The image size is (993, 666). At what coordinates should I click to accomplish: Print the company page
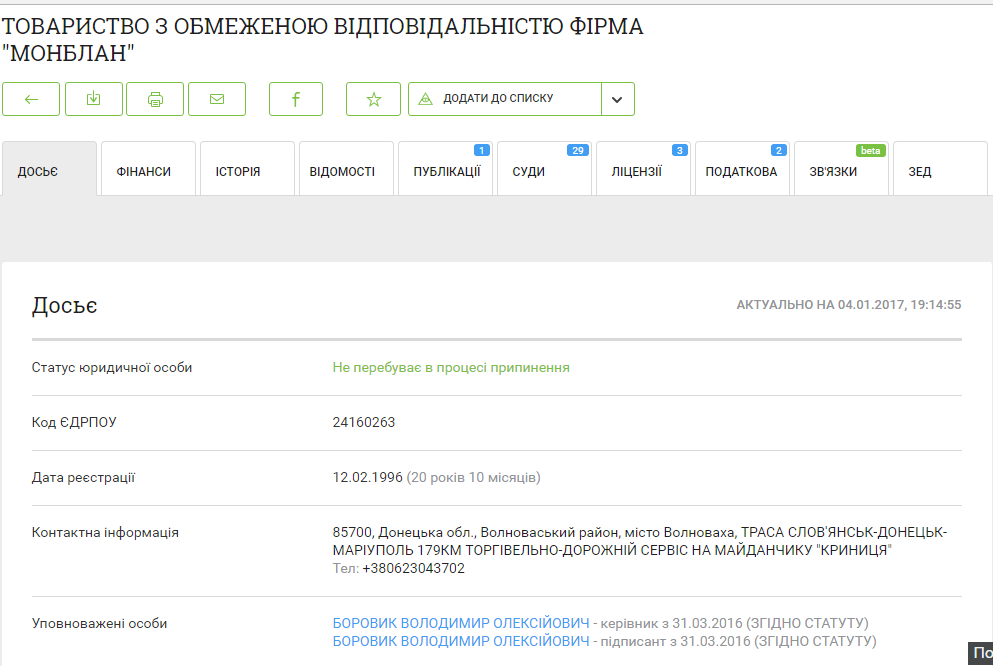[x=155, y=99]
